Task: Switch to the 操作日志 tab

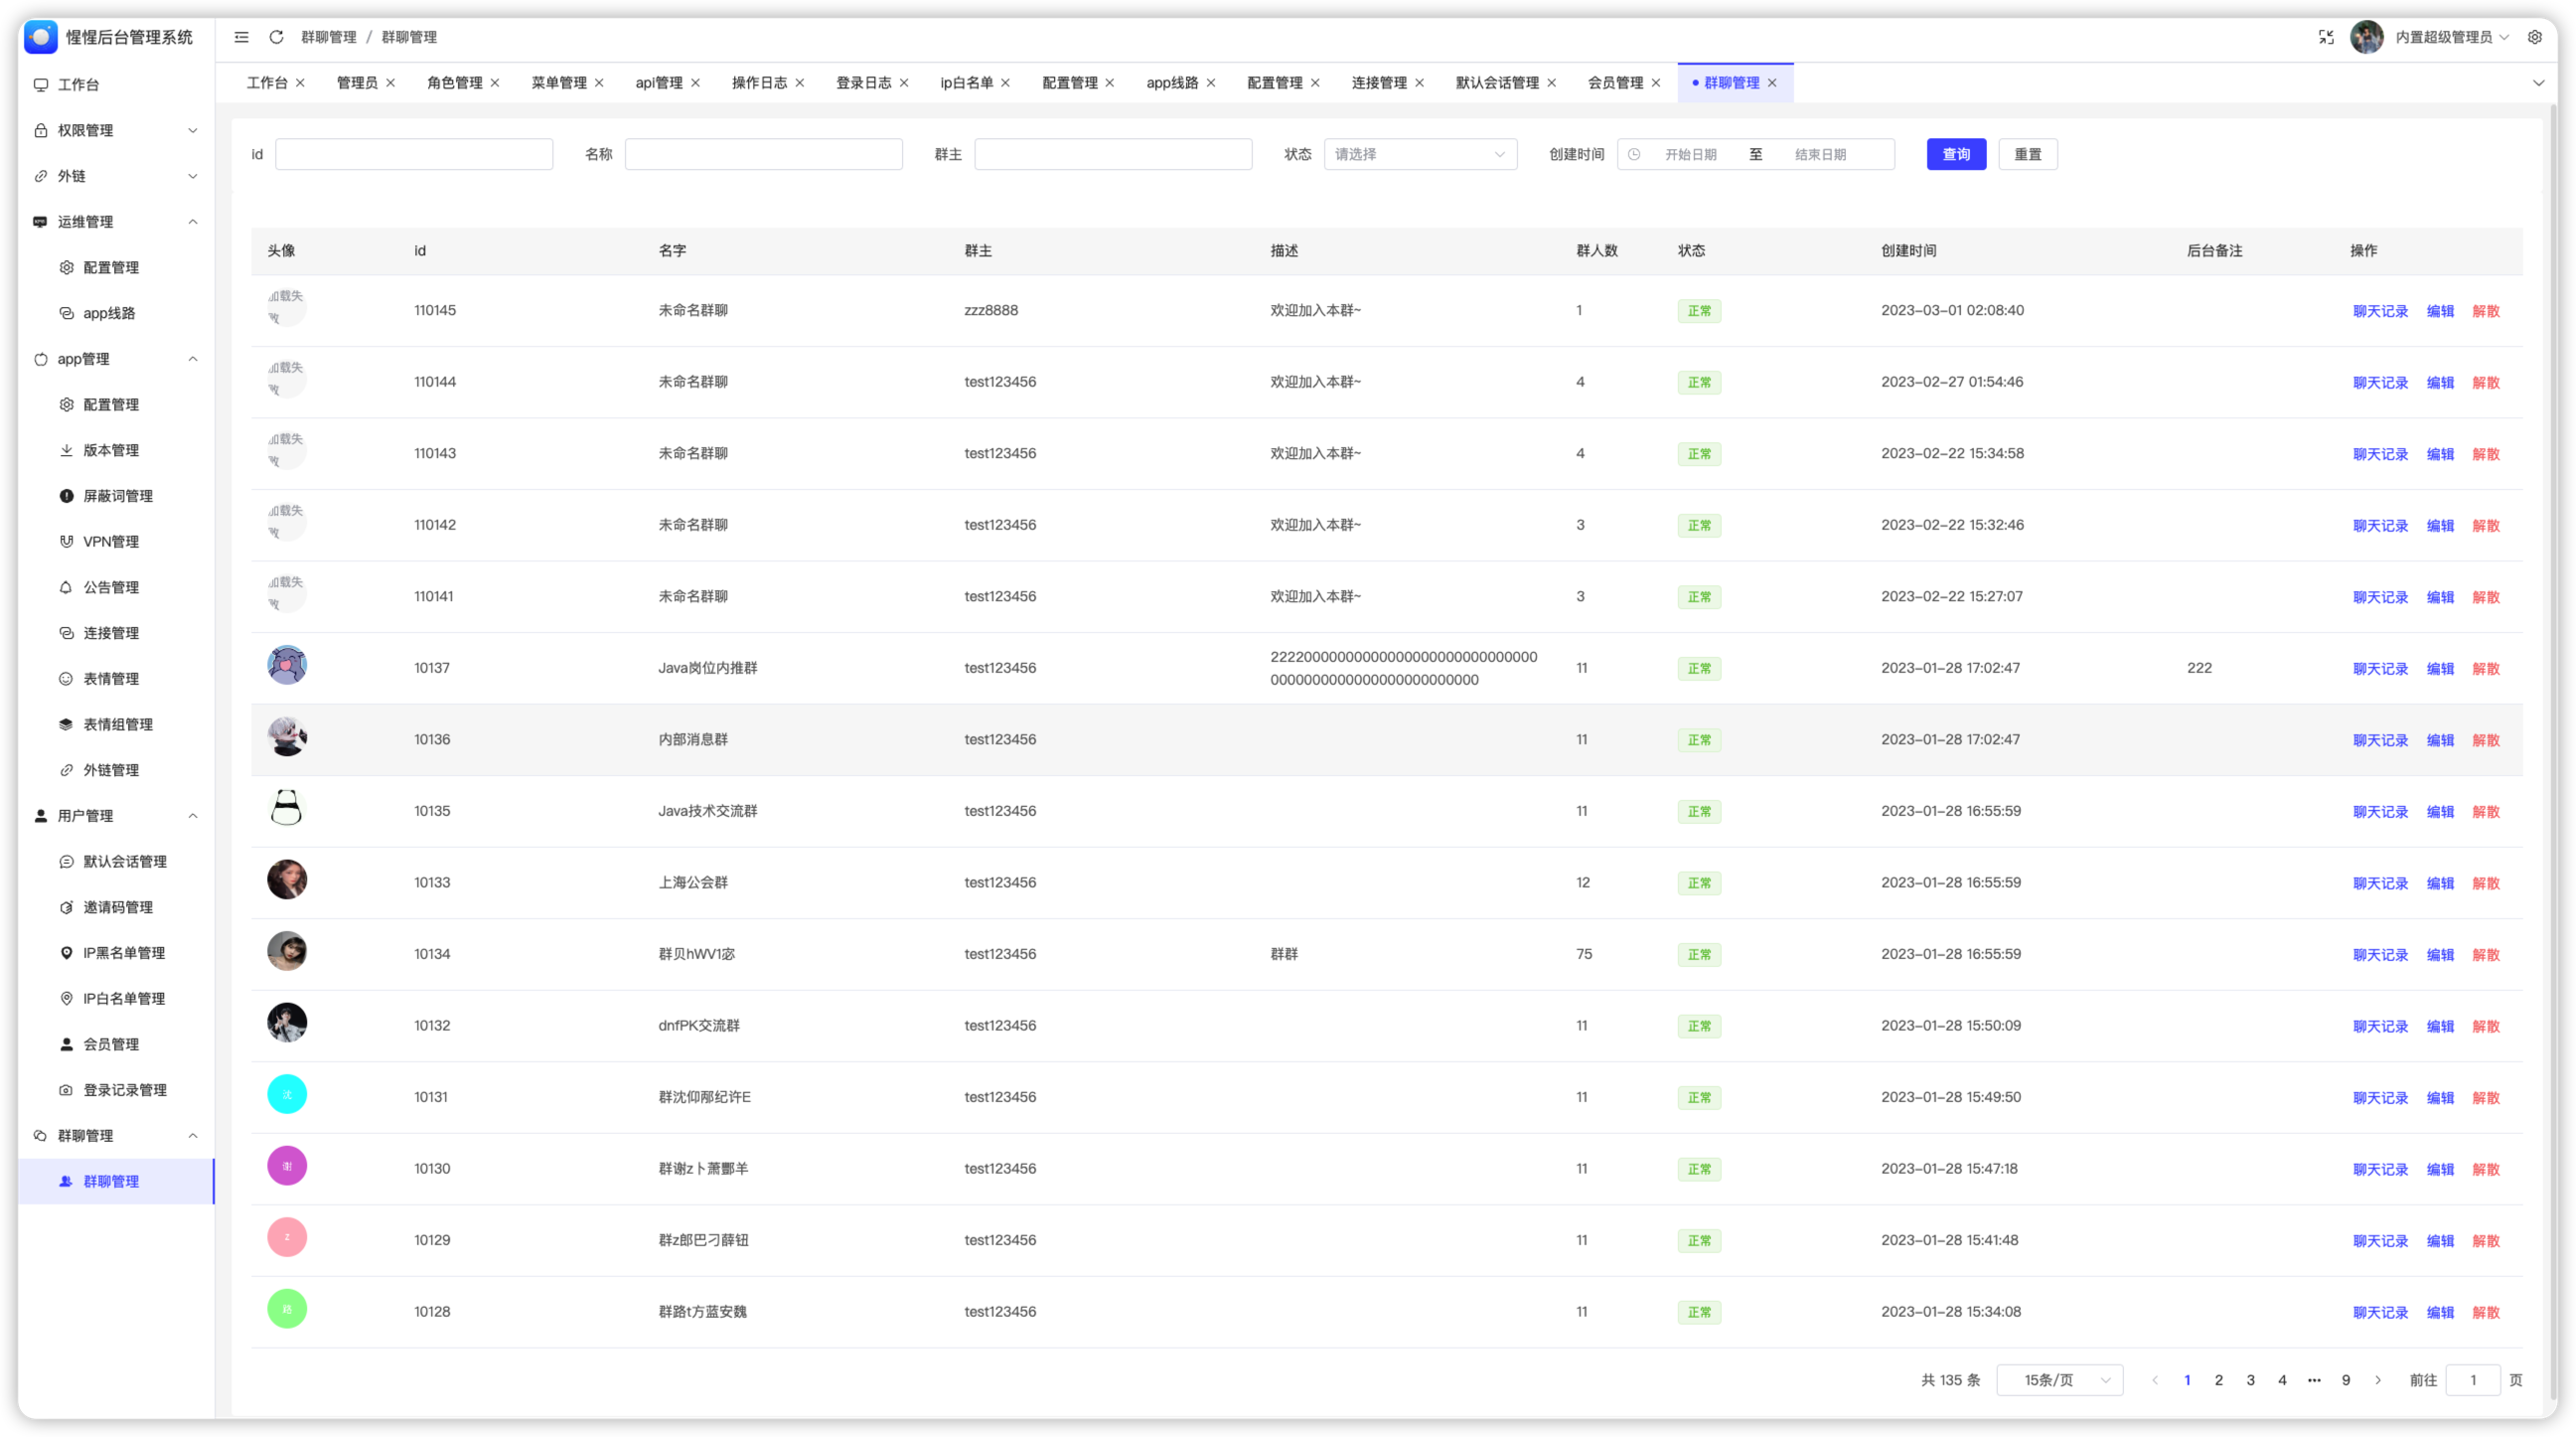Action: (759, 83)
